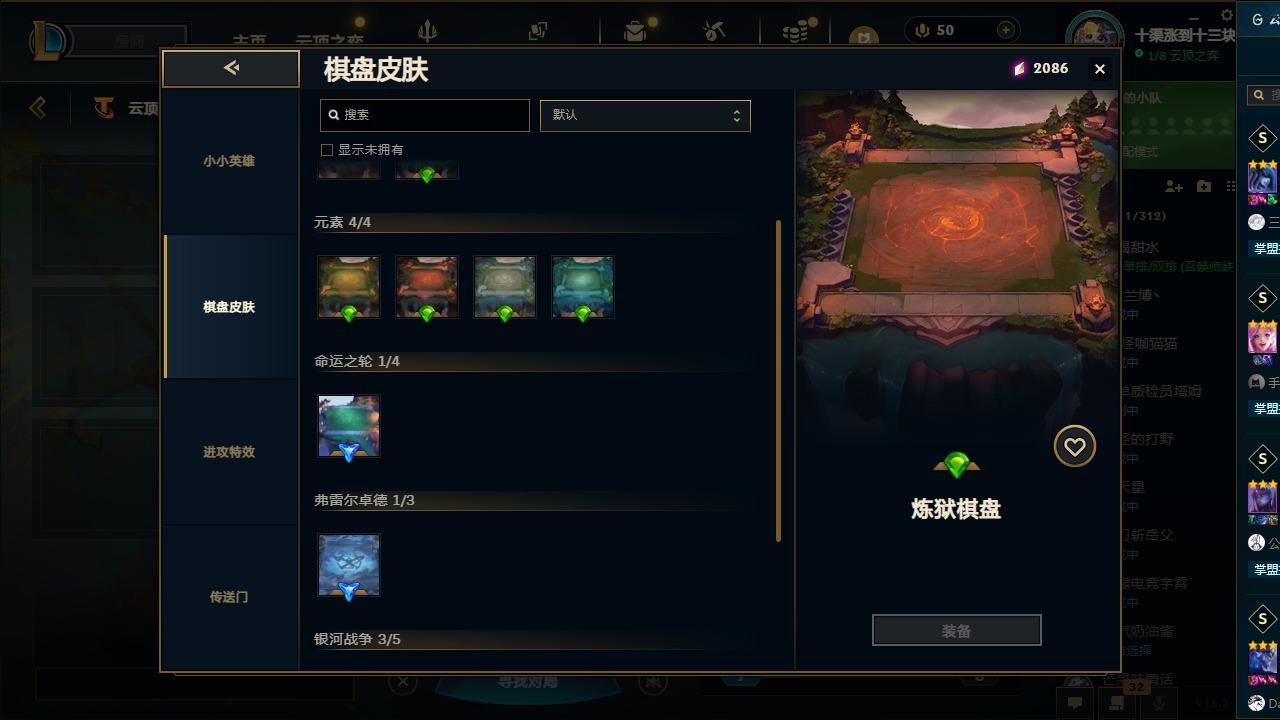Viewport: 1280px width, 720px height.
Task: Click the board list vertical scrollbar
Action: pyautogui.click(x=778, y=381)
